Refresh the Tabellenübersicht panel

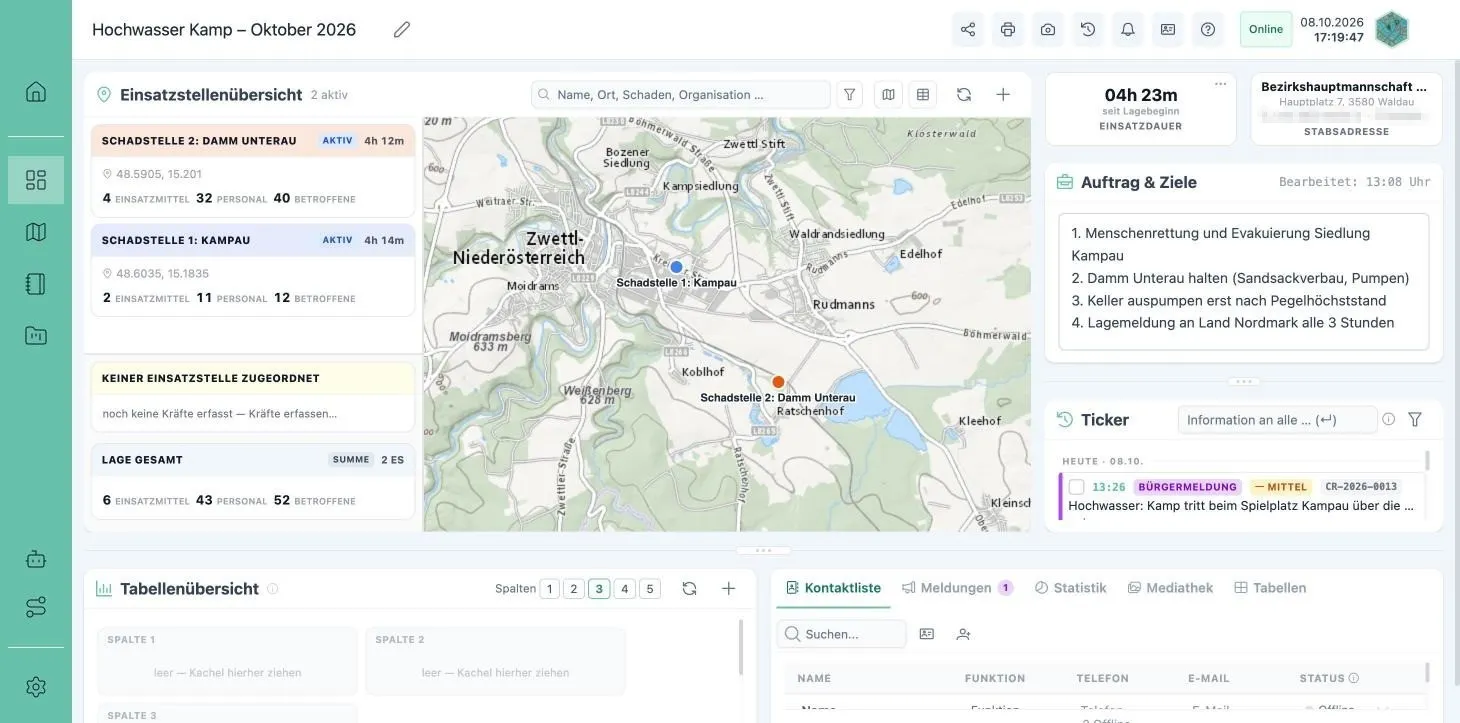coord(689,589)
